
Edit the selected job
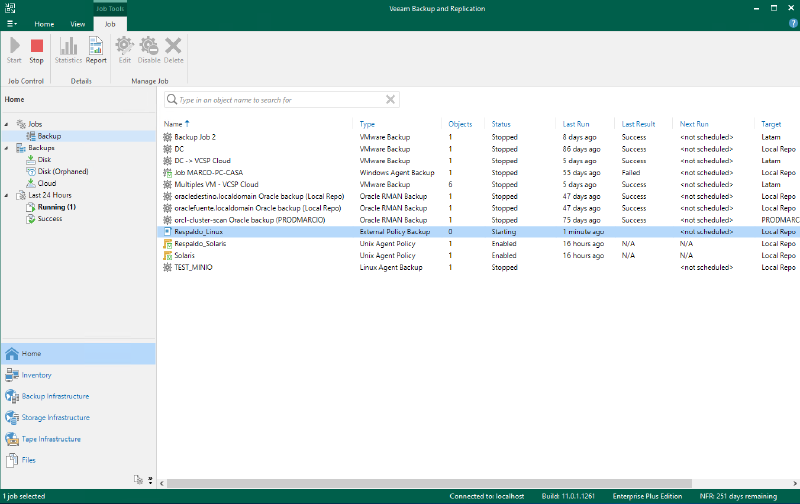tap(124, 50)
